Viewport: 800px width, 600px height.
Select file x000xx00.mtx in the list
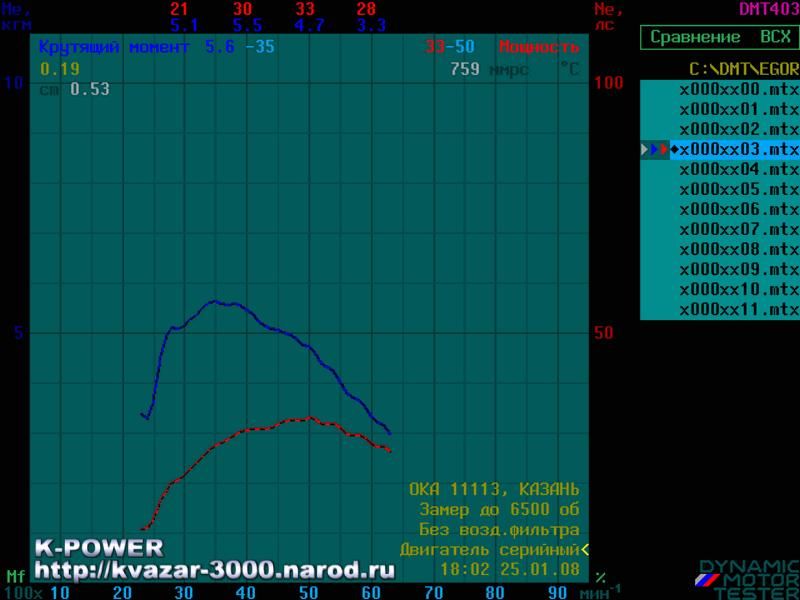click(x=738, y=89)
